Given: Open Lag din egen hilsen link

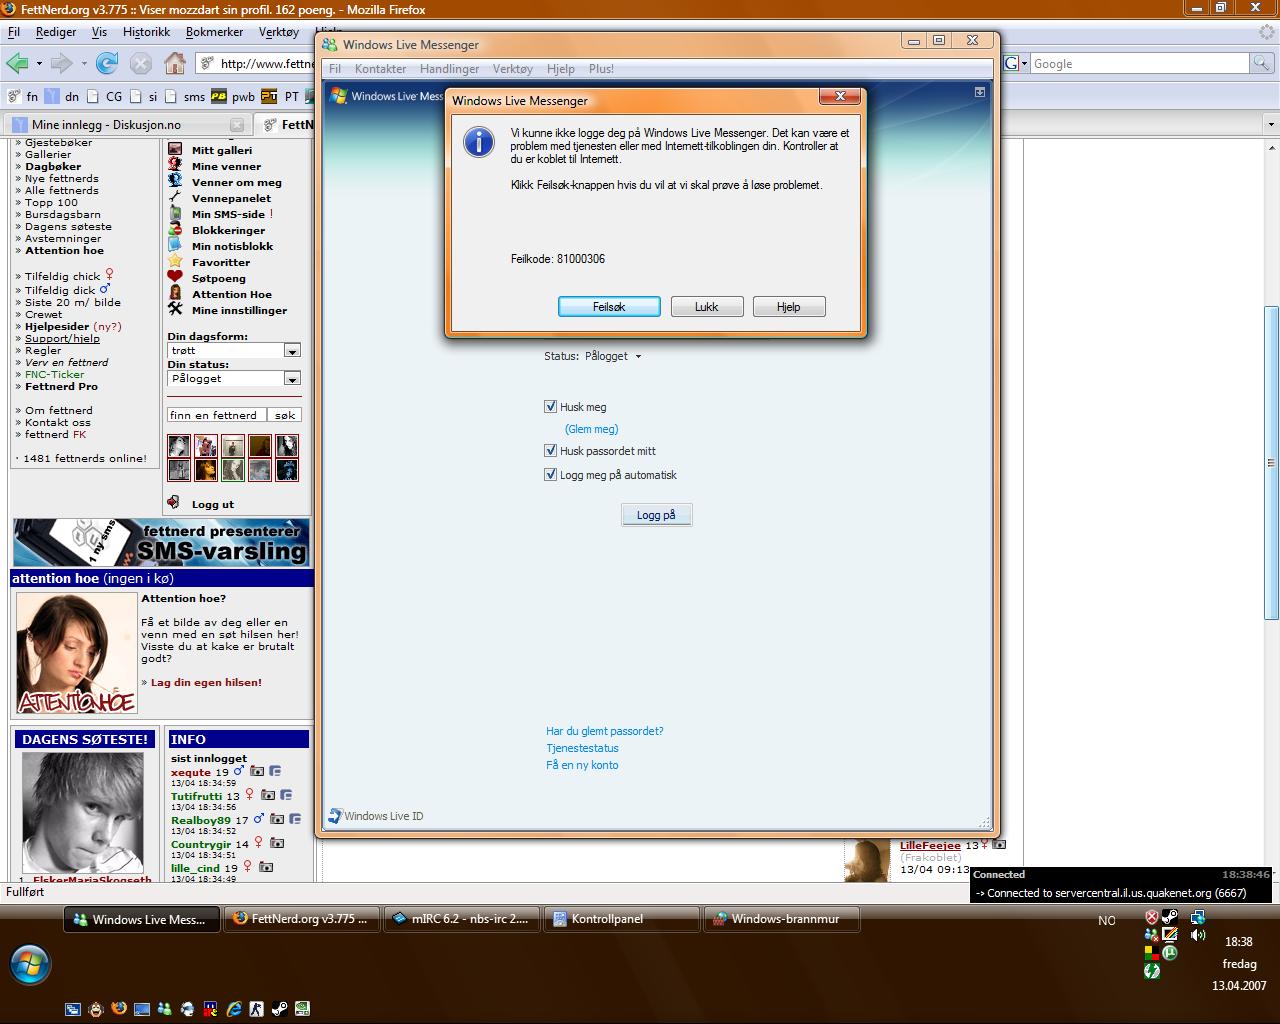Looking at the screenshot, I should click(x=206, y=682).
